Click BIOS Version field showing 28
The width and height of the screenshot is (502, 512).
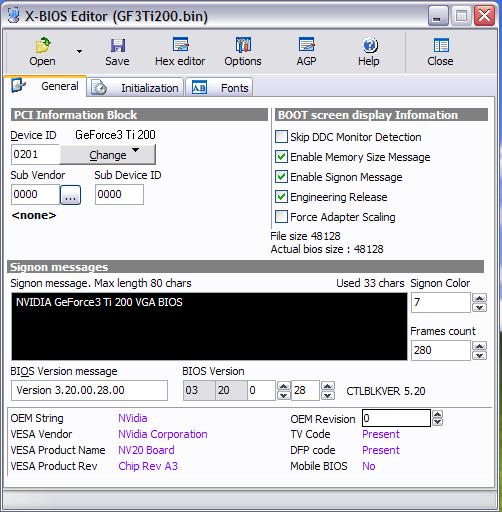pyautogui.click(x=305, y=390)
